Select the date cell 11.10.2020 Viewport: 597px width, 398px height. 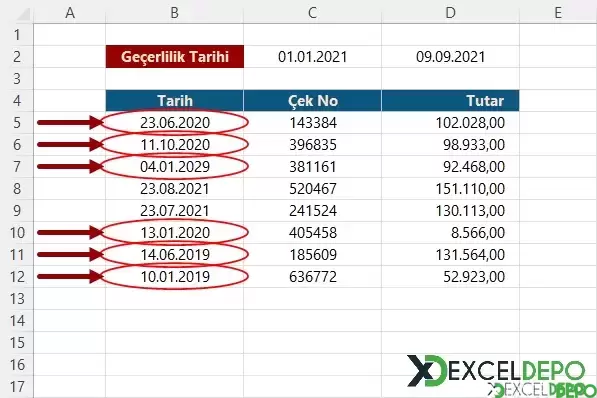175,145
